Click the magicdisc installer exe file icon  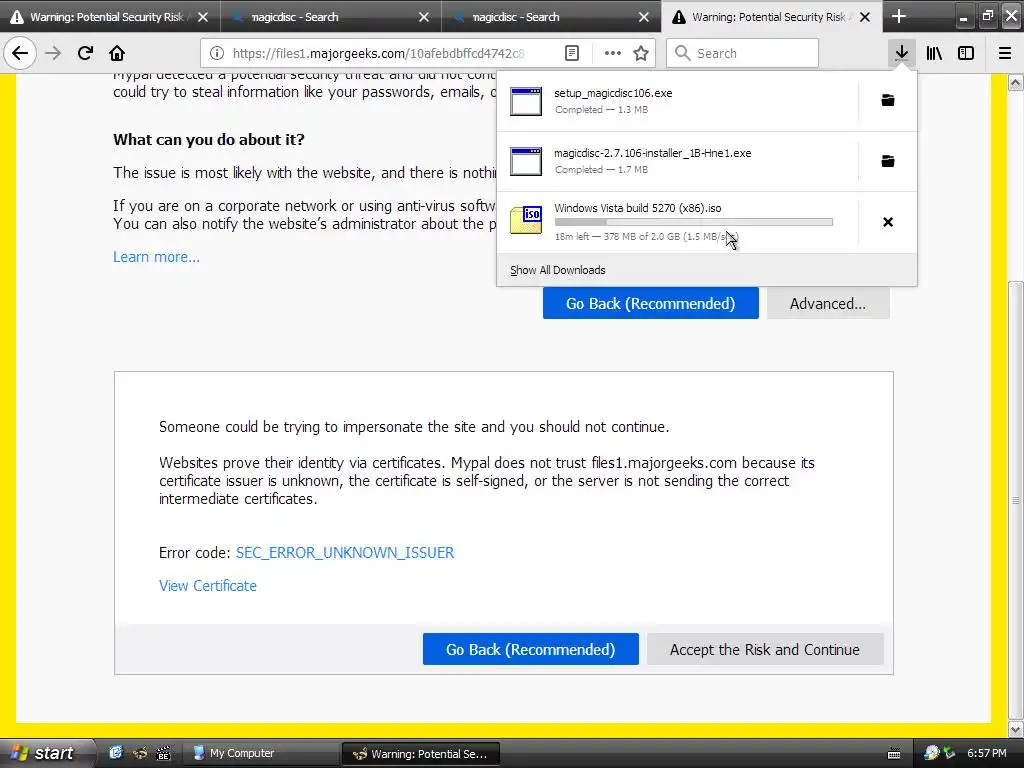(x=526, y=161)
